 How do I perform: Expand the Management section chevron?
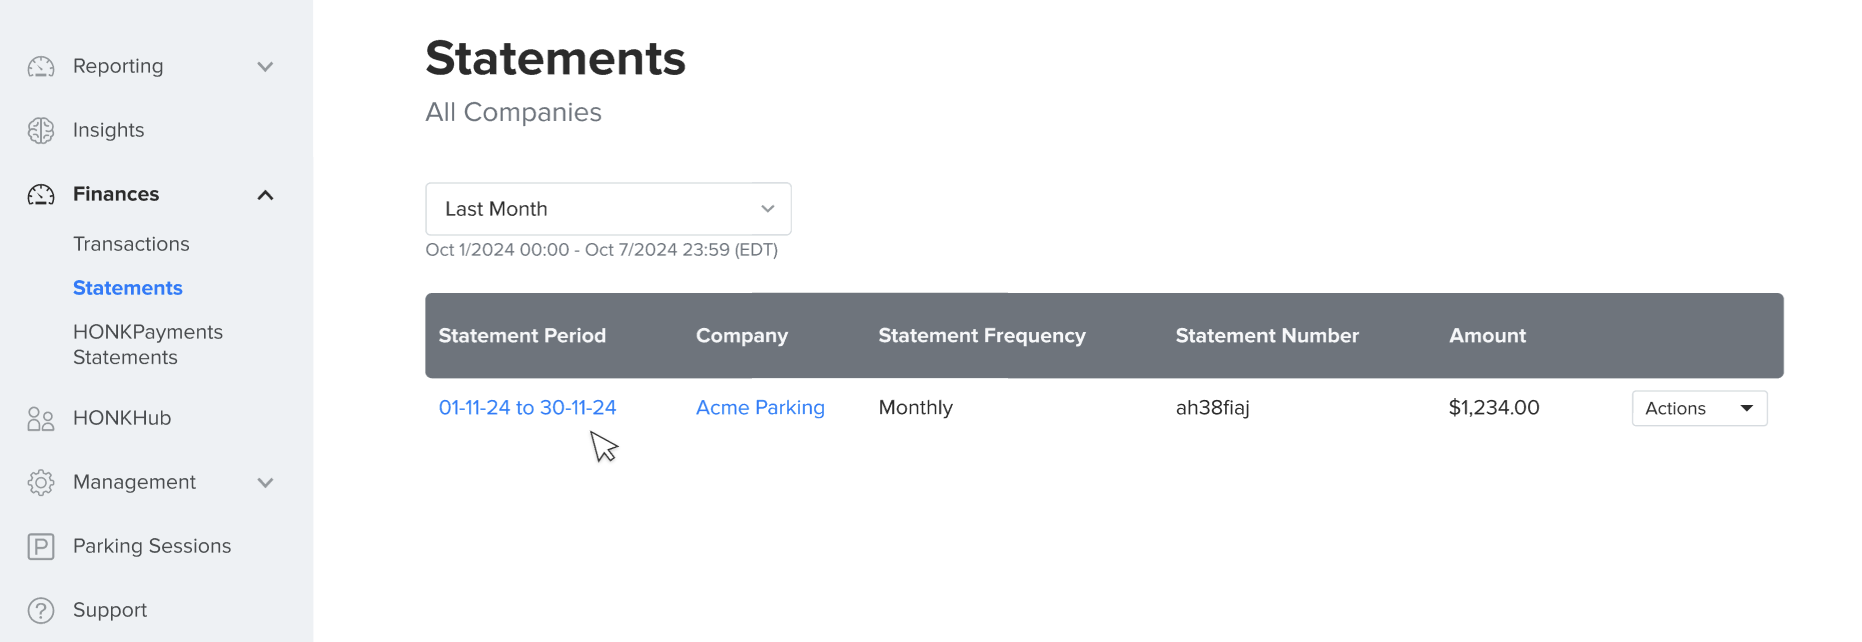coord(265,482)
